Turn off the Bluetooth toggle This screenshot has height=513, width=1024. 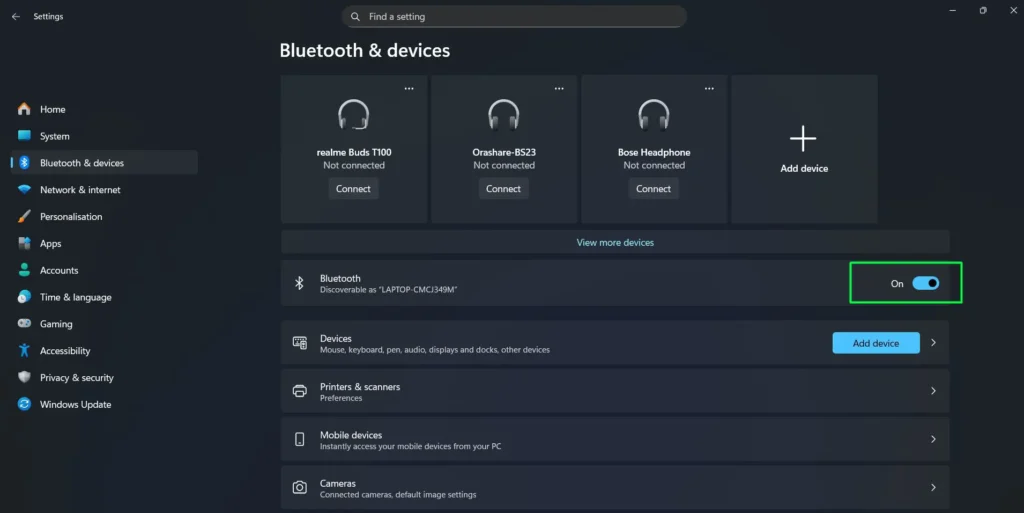(925, 283)
